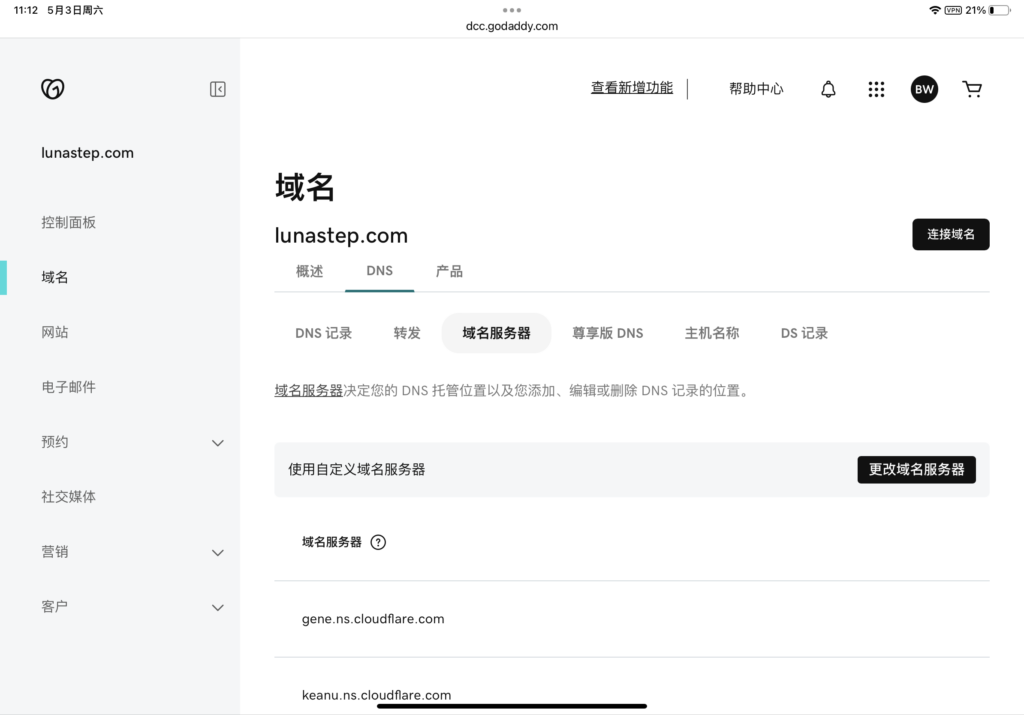Click the GoDaddy heart logo
1024x715 pixels.
tap(53, 89)
